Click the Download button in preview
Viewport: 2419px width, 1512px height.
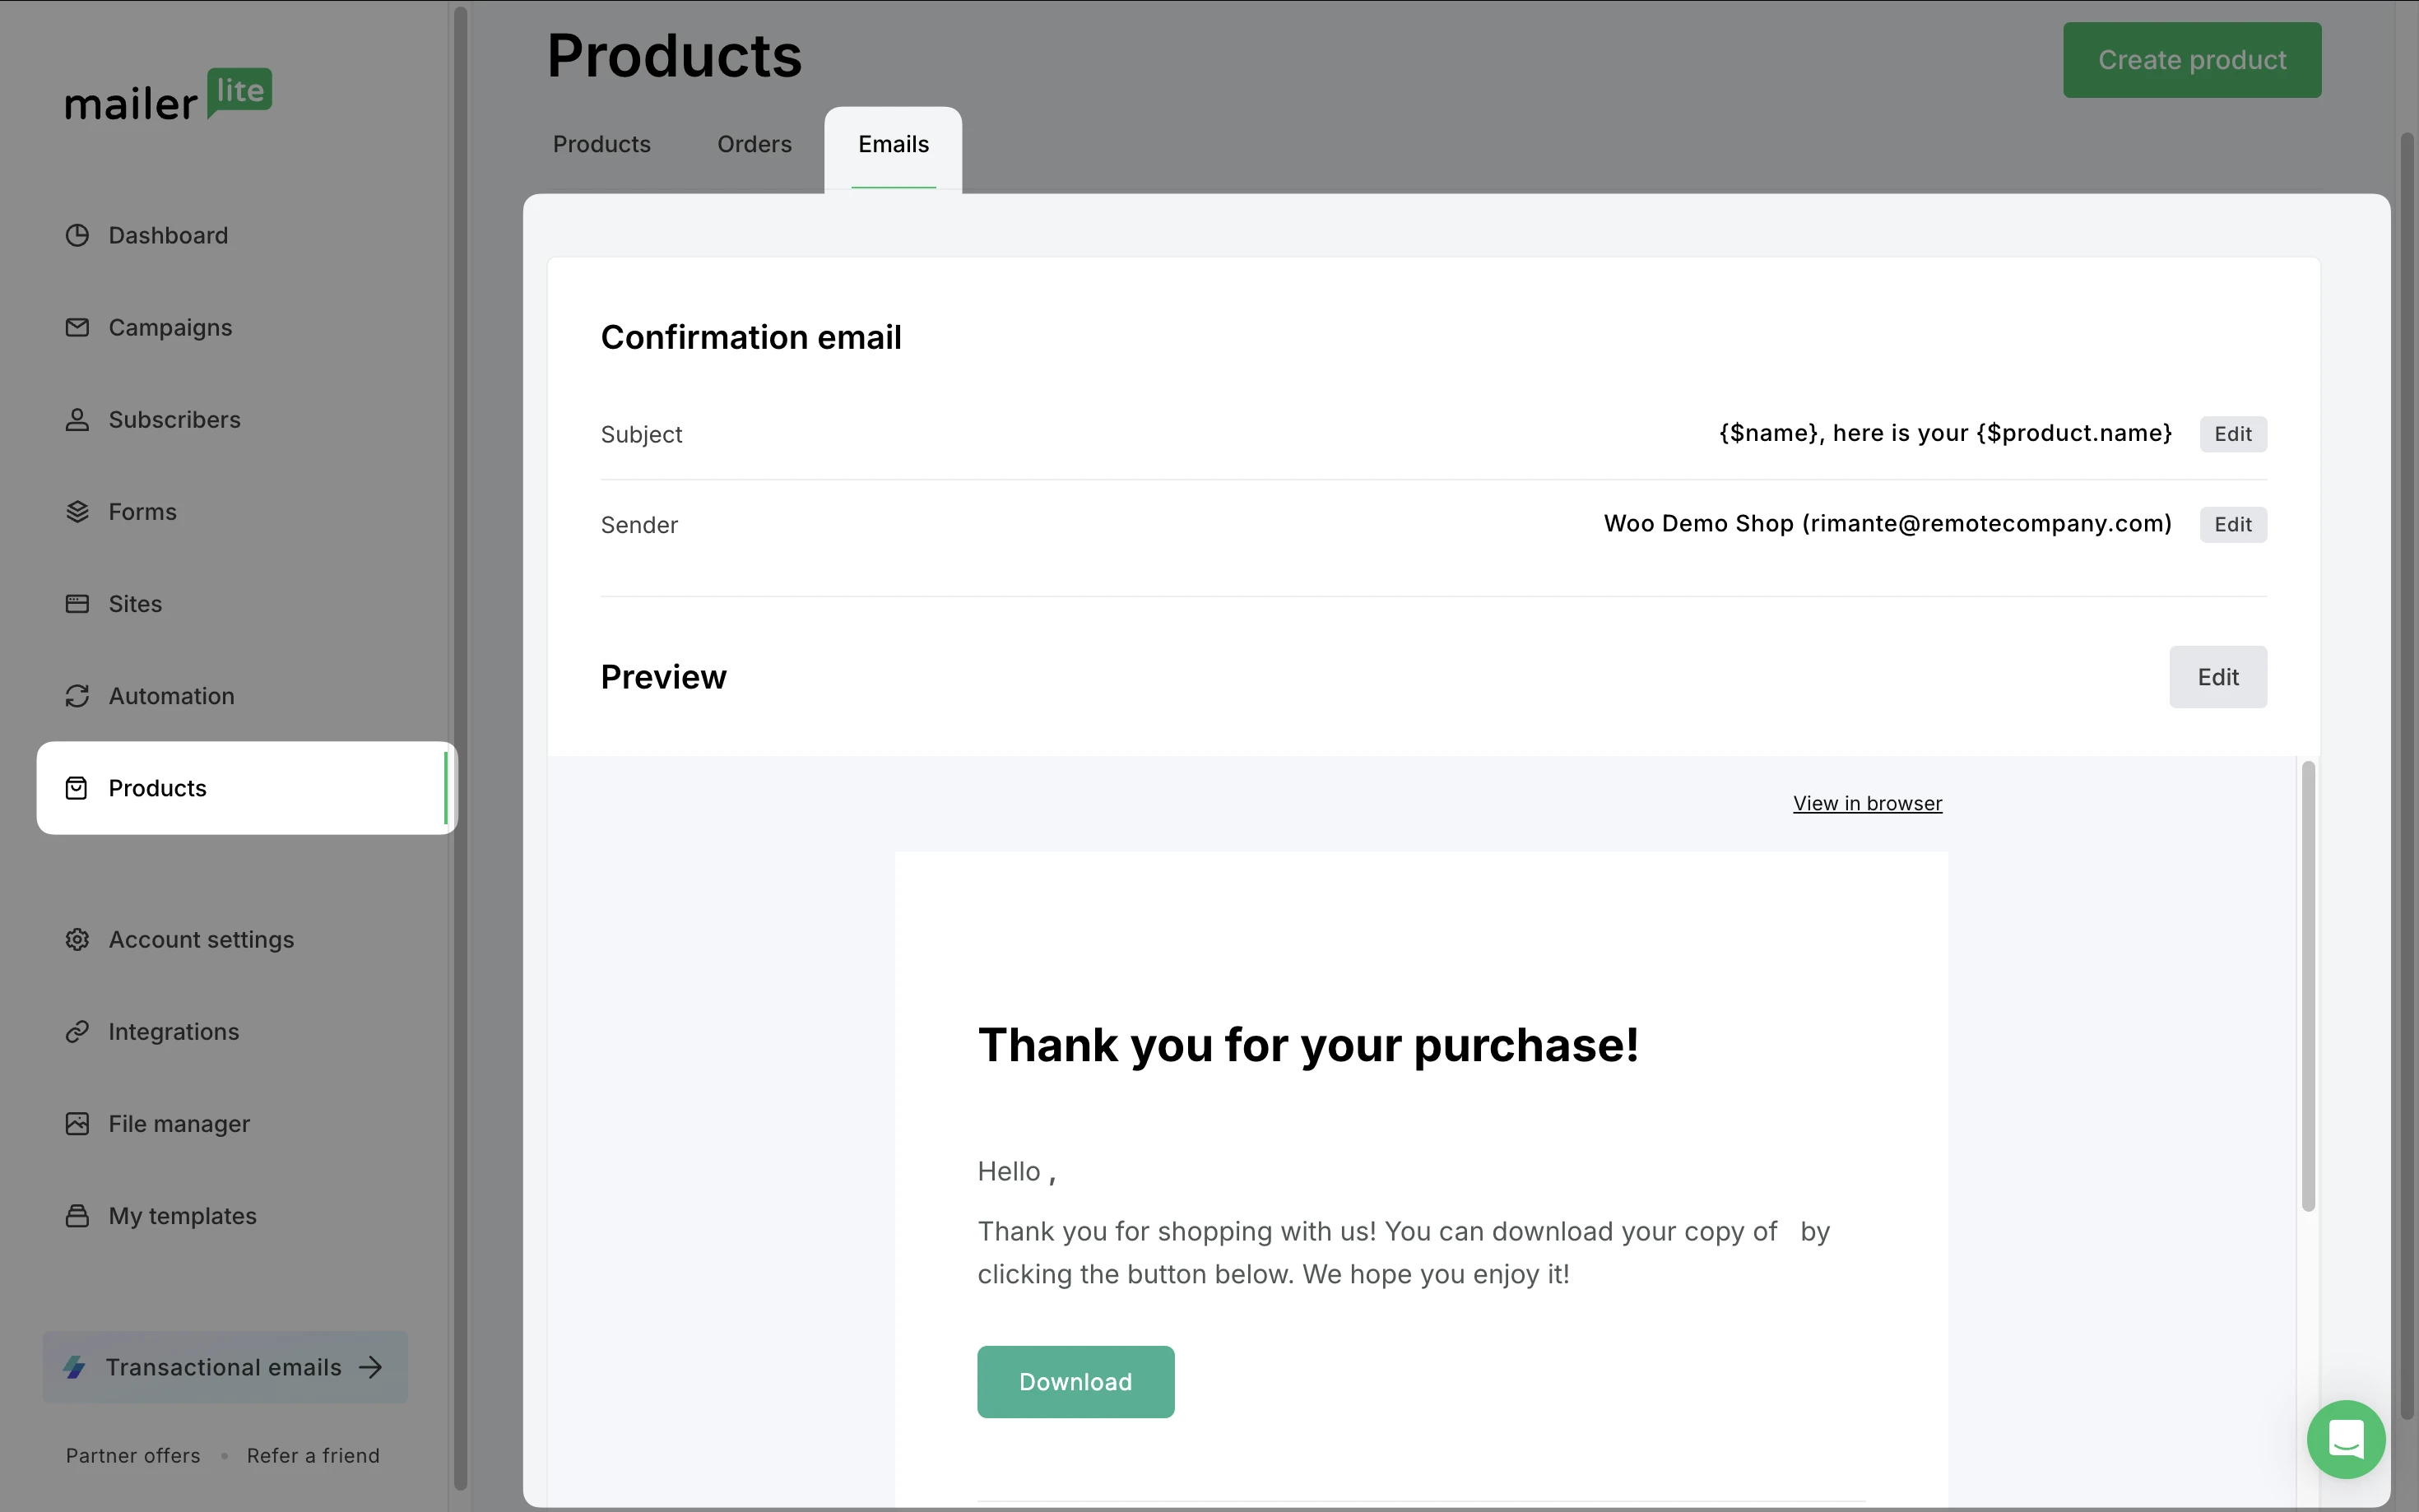[x=1075, y=1382]
